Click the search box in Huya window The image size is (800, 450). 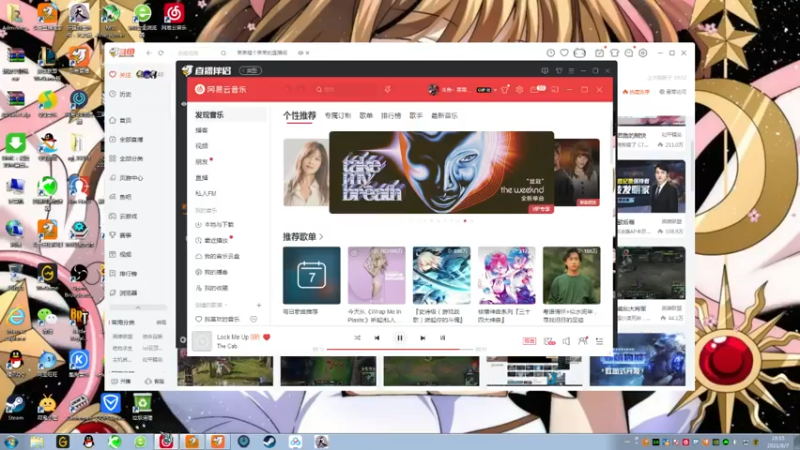[x=202, y=53]
